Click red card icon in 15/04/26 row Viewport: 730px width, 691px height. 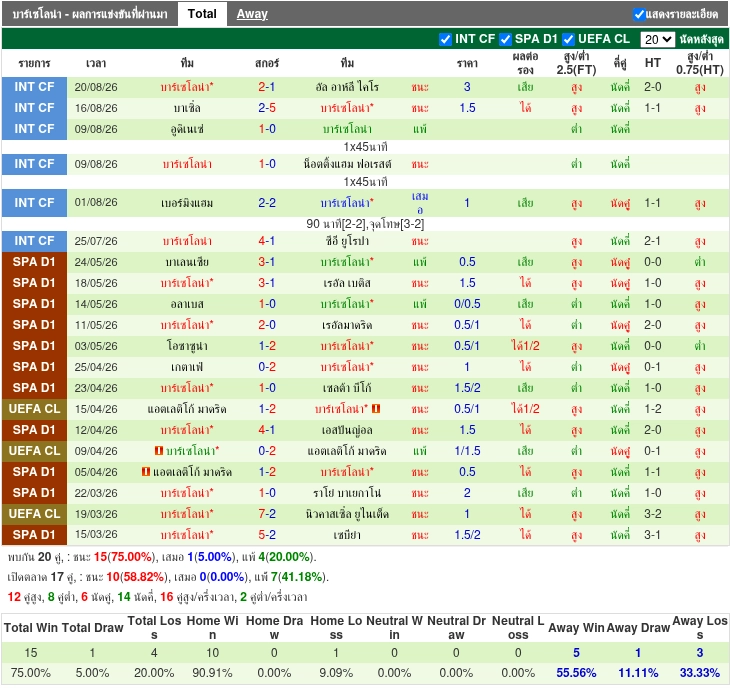coord(376,409)
